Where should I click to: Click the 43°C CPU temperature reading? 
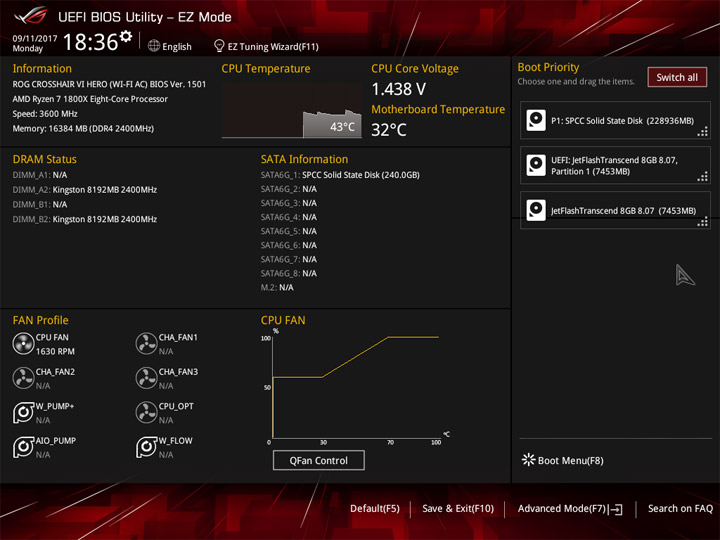pyautogui.click(x=342, y=127)
